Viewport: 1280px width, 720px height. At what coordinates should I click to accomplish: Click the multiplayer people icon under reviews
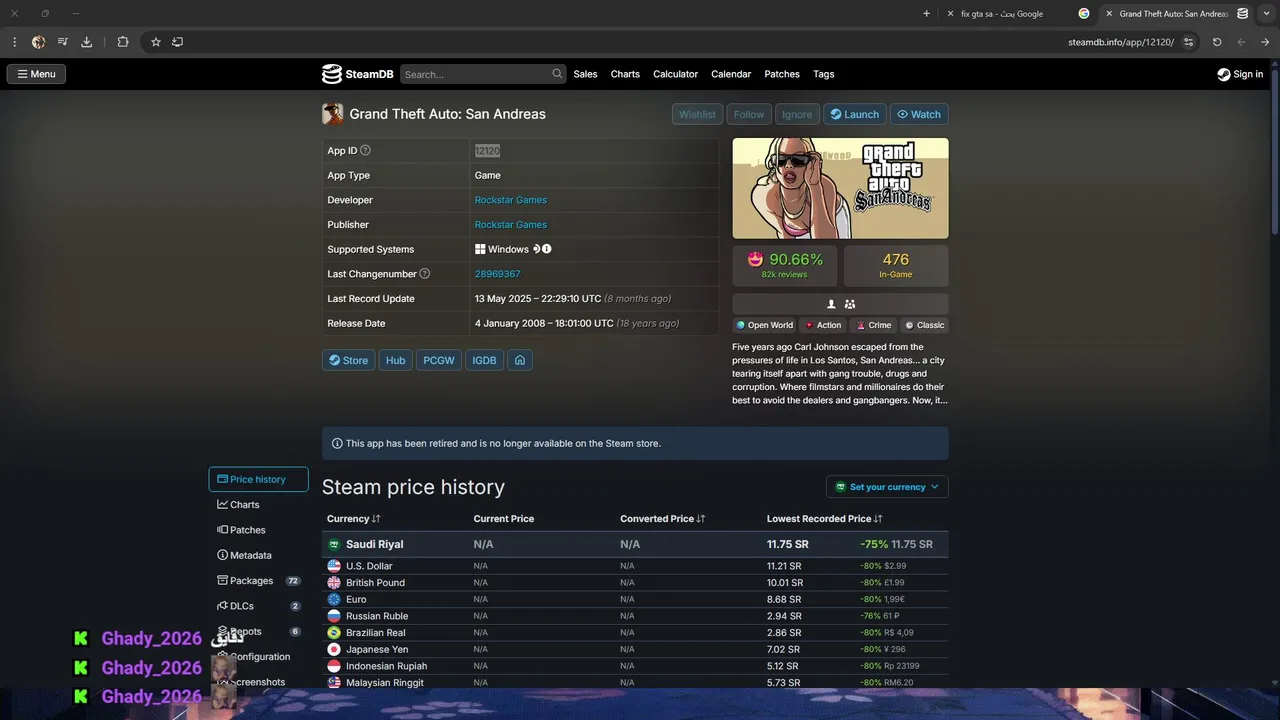pos(850,304)
